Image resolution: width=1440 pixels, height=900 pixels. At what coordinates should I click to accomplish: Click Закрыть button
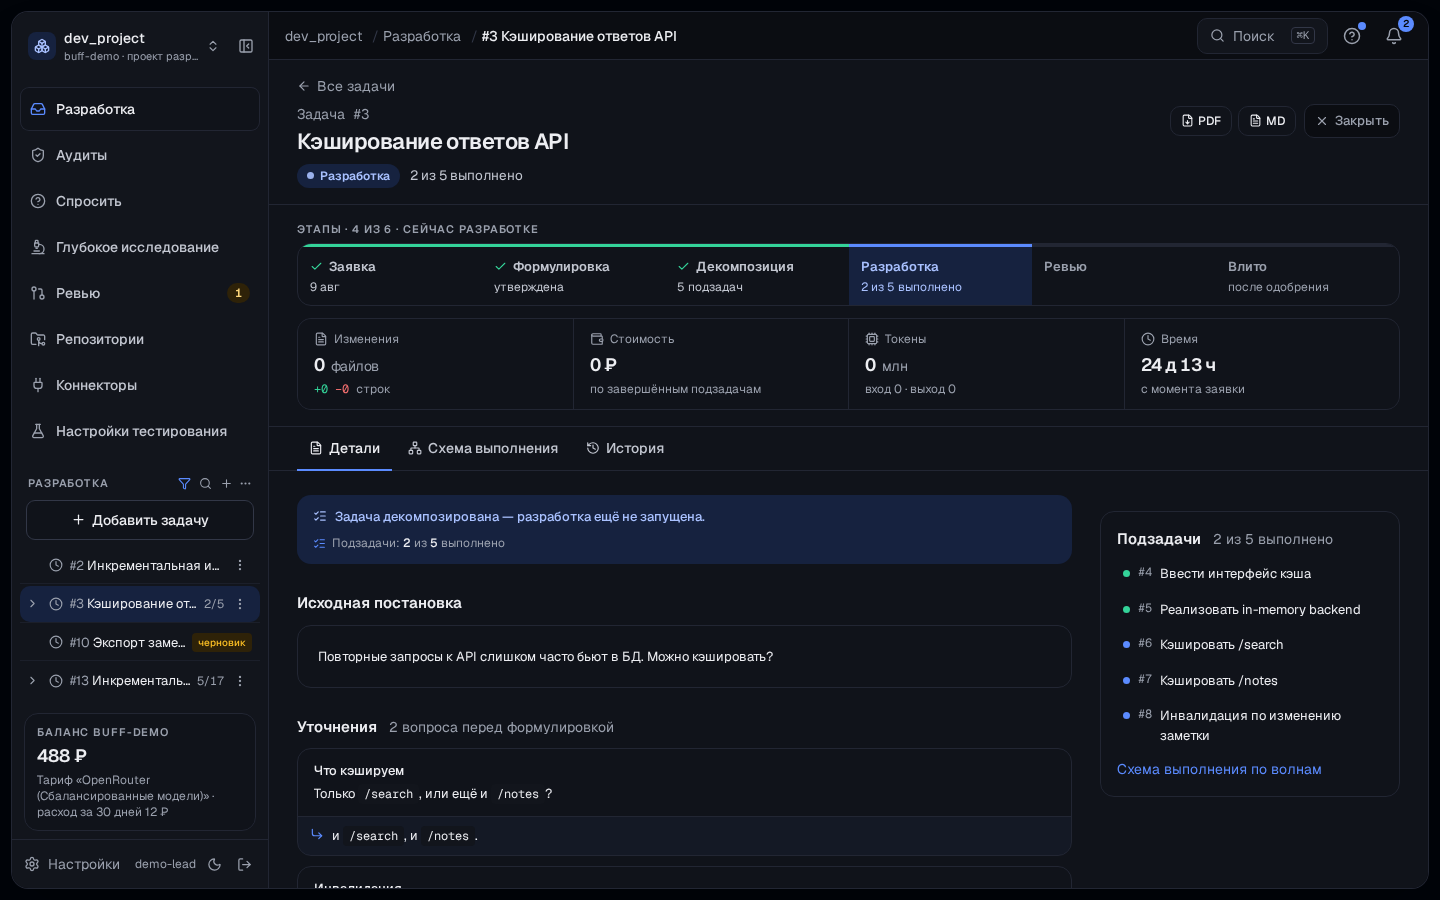(1352, 121)
